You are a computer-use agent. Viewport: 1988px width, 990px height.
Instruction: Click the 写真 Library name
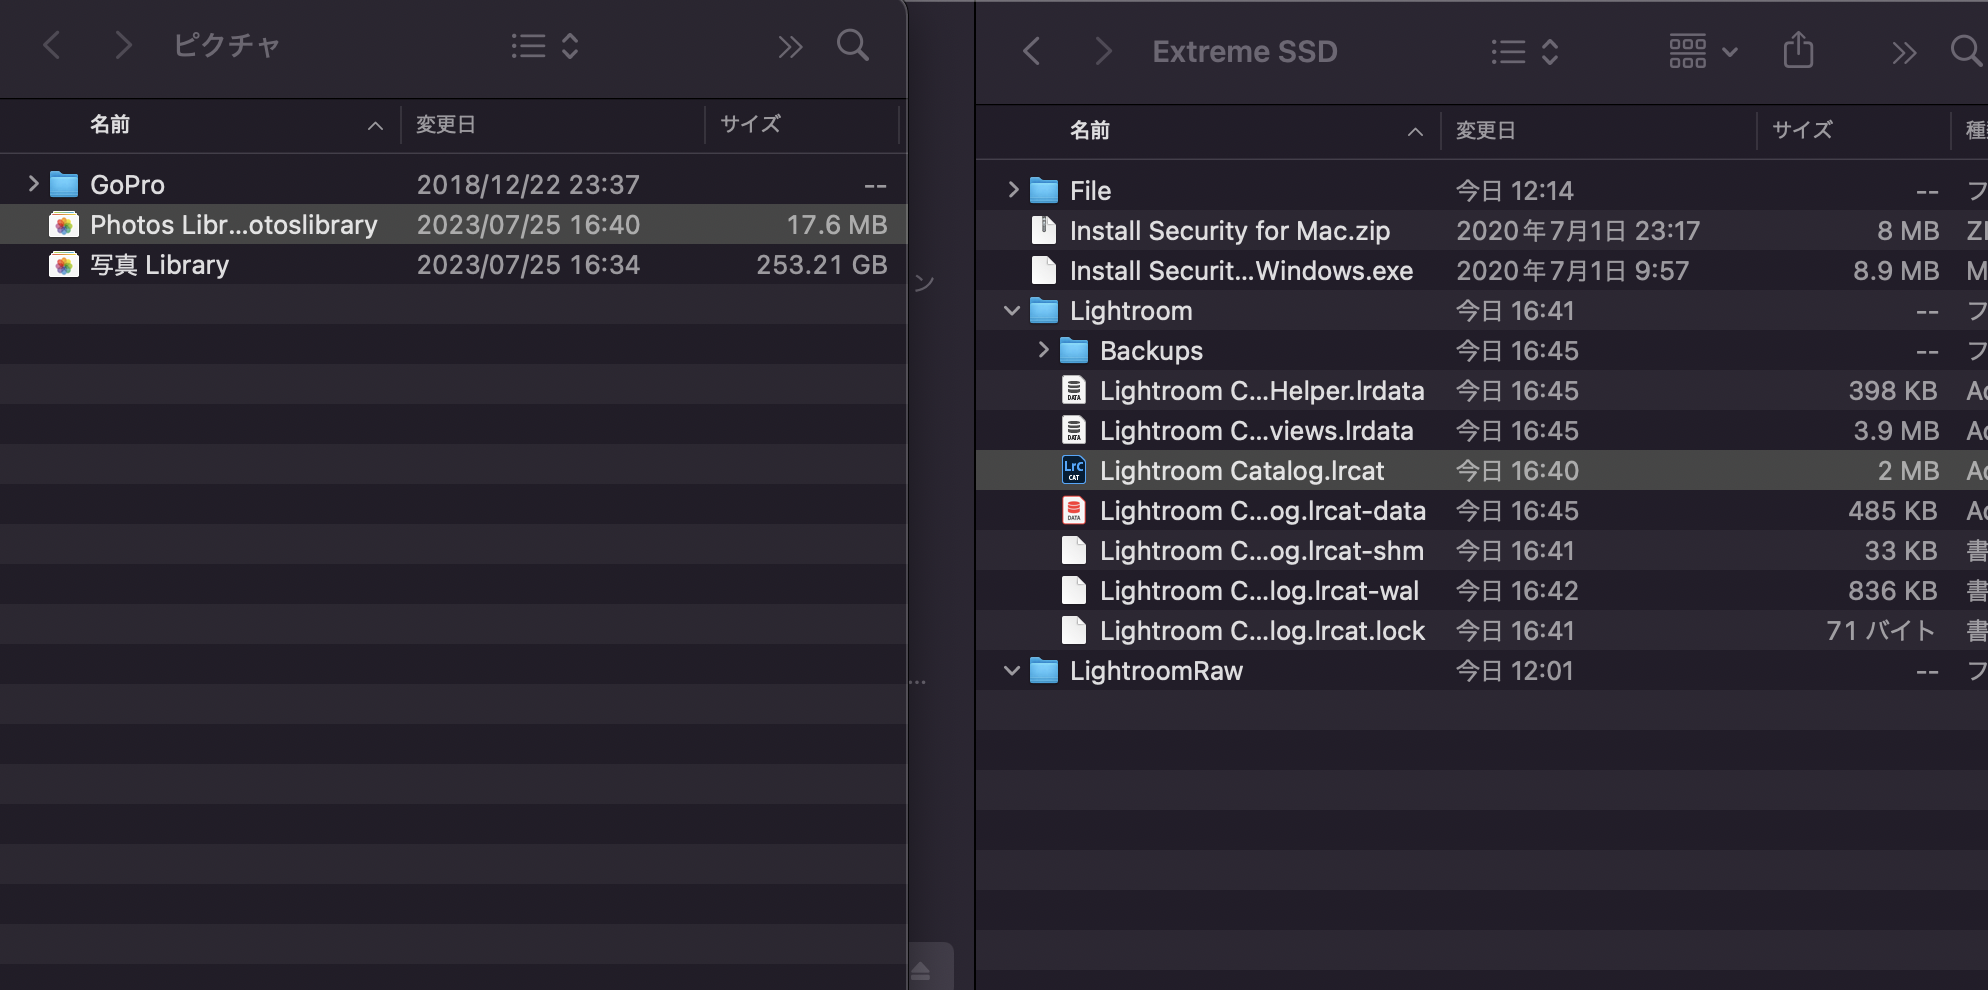click(160, 265)
